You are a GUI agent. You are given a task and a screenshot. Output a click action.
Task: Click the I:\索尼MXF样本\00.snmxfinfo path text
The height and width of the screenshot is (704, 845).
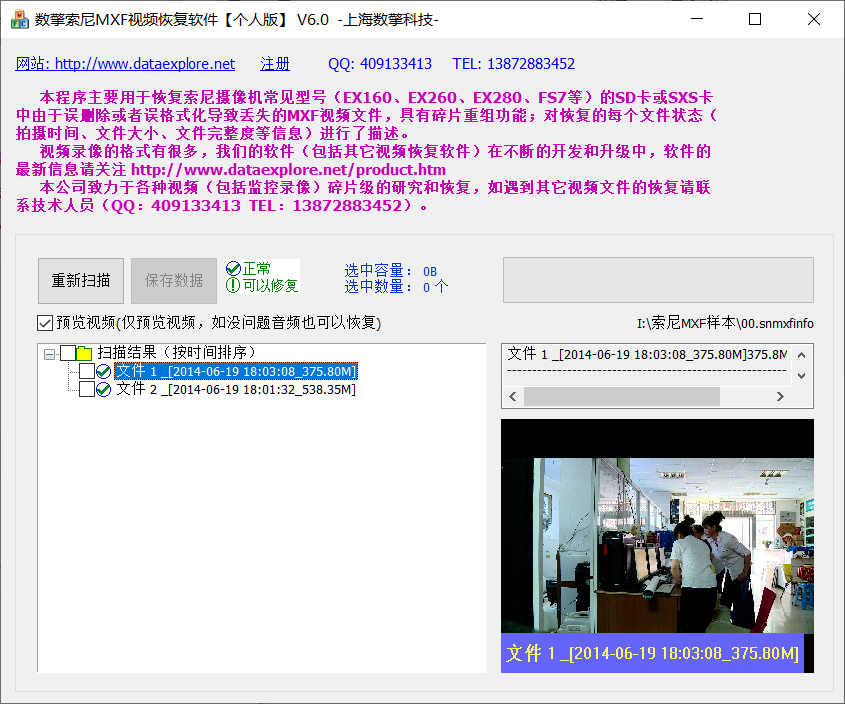(x=725, y=323)
